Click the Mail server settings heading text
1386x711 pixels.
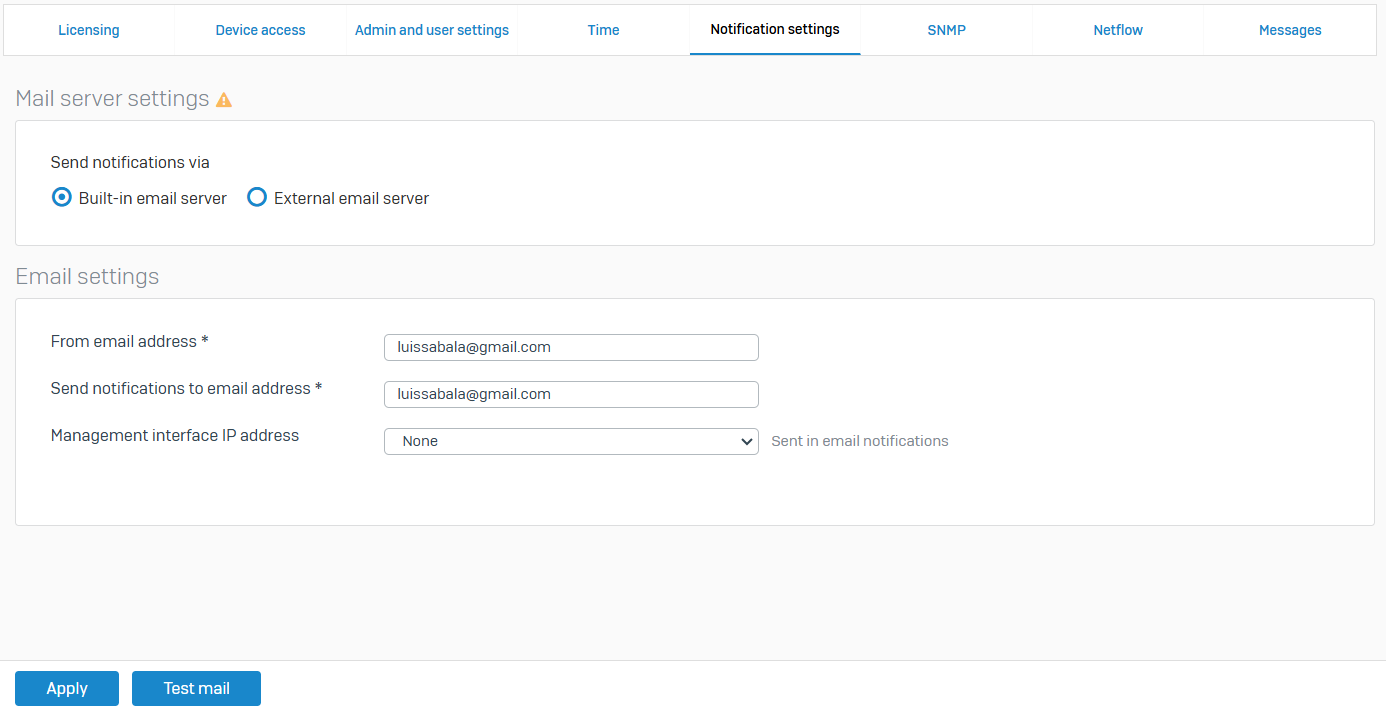[112, 99]
